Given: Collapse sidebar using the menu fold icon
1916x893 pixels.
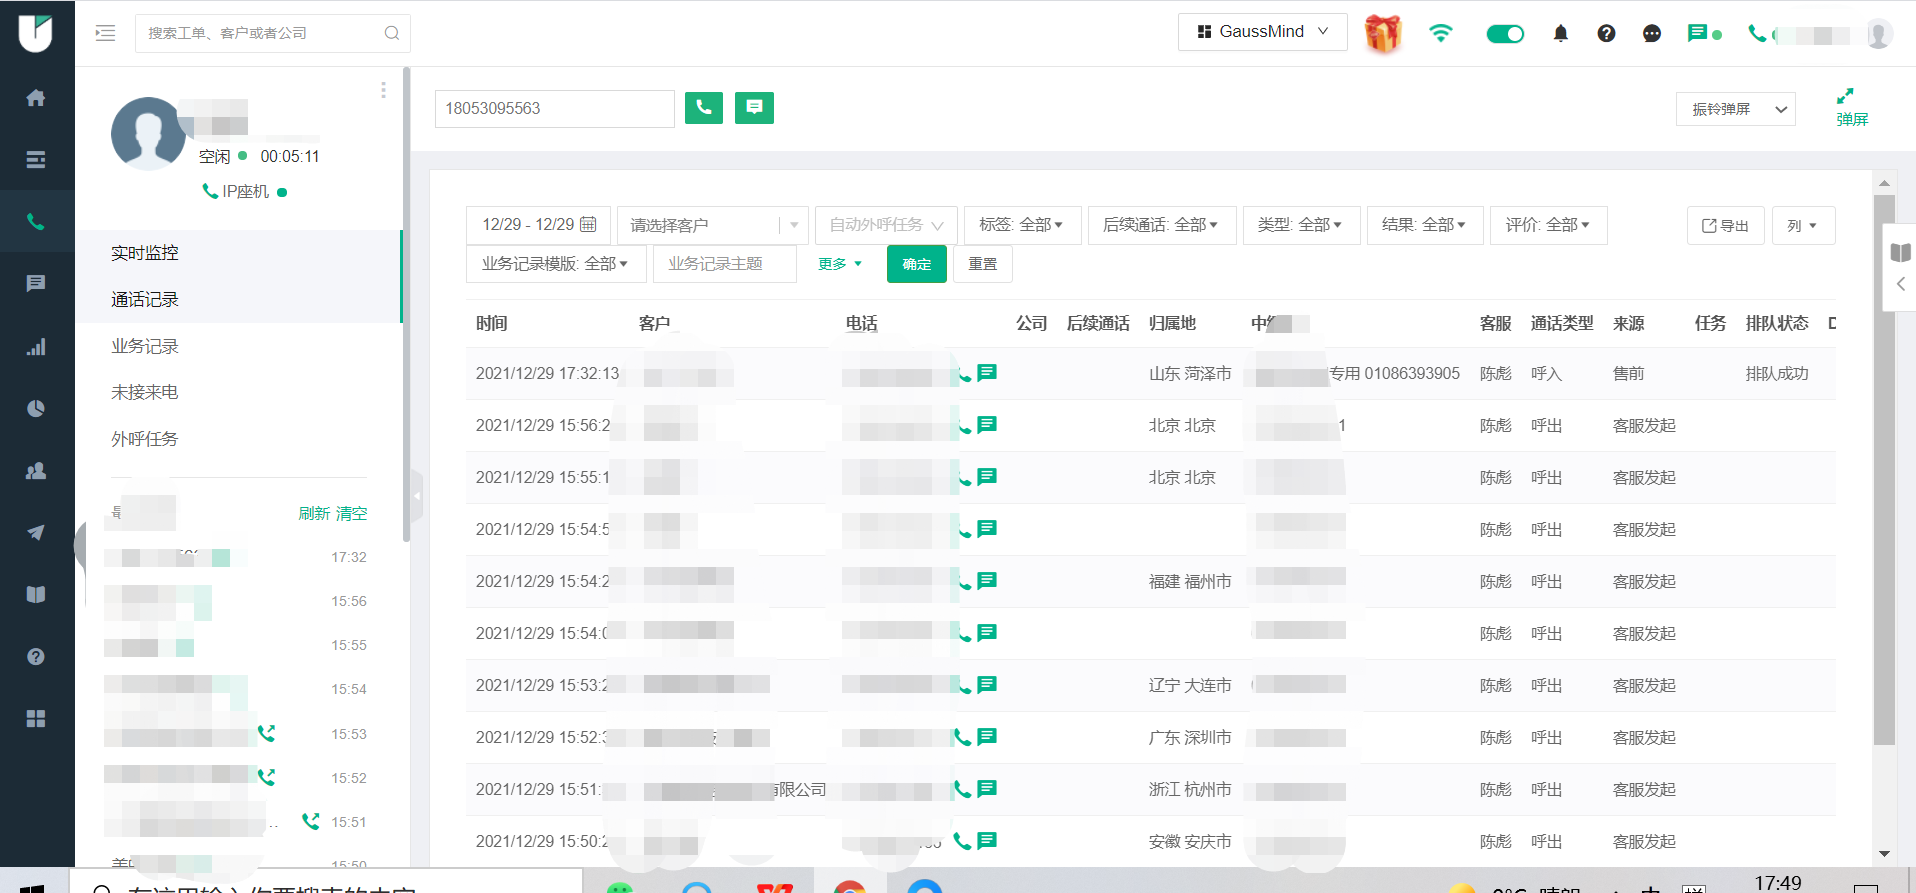Looking at the screenshot, I should tap(105, 33).
